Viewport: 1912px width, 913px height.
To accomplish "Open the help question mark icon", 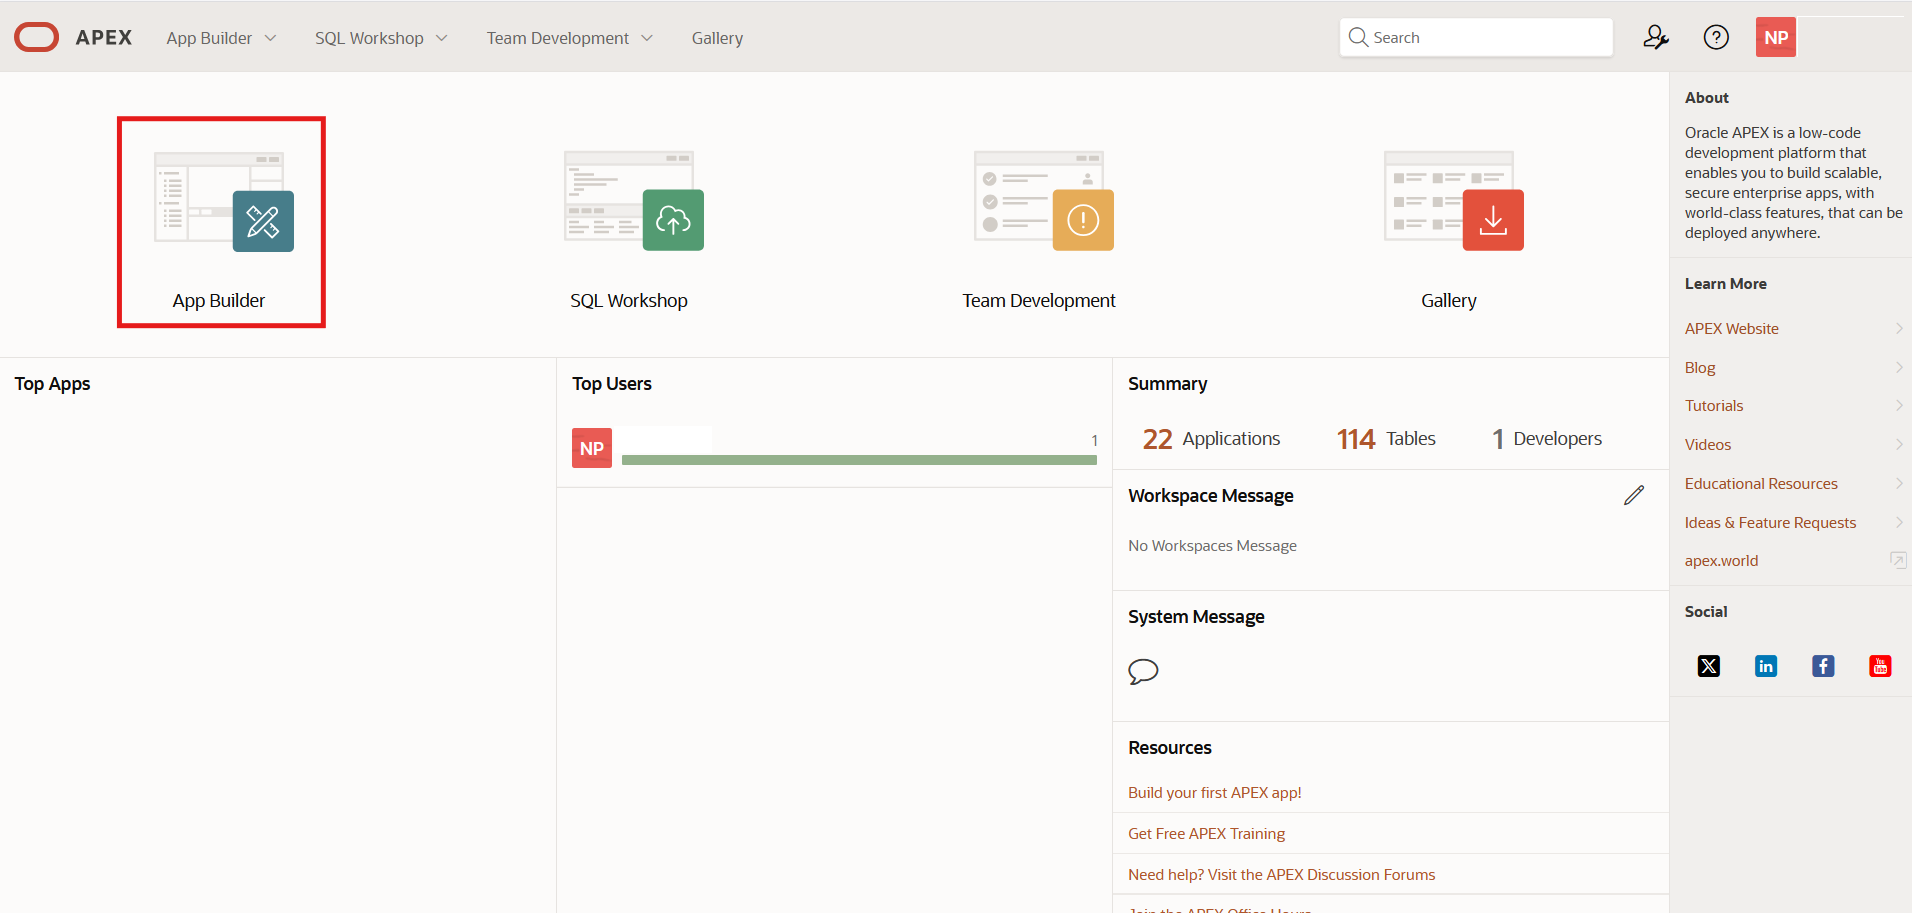I will click(x=1716, y=37).
